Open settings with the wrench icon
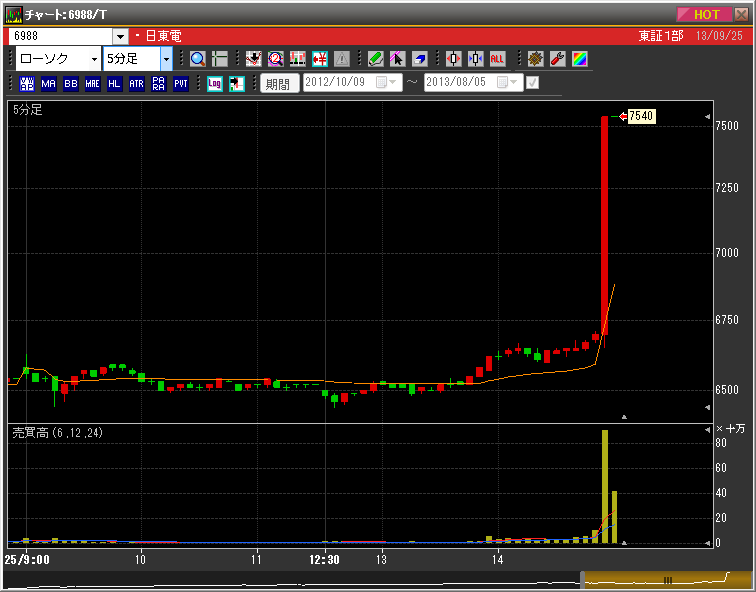 pyautogui.click(x=557, y=59)
